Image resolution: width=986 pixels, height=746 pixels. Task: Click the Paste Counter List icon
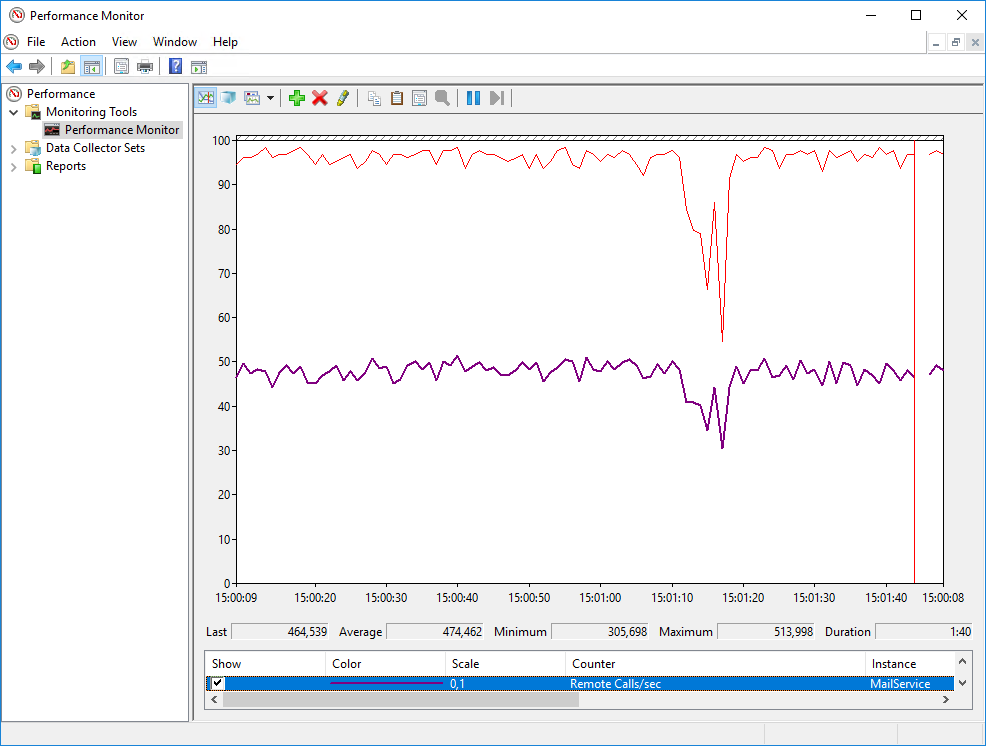tap(397, 98)
